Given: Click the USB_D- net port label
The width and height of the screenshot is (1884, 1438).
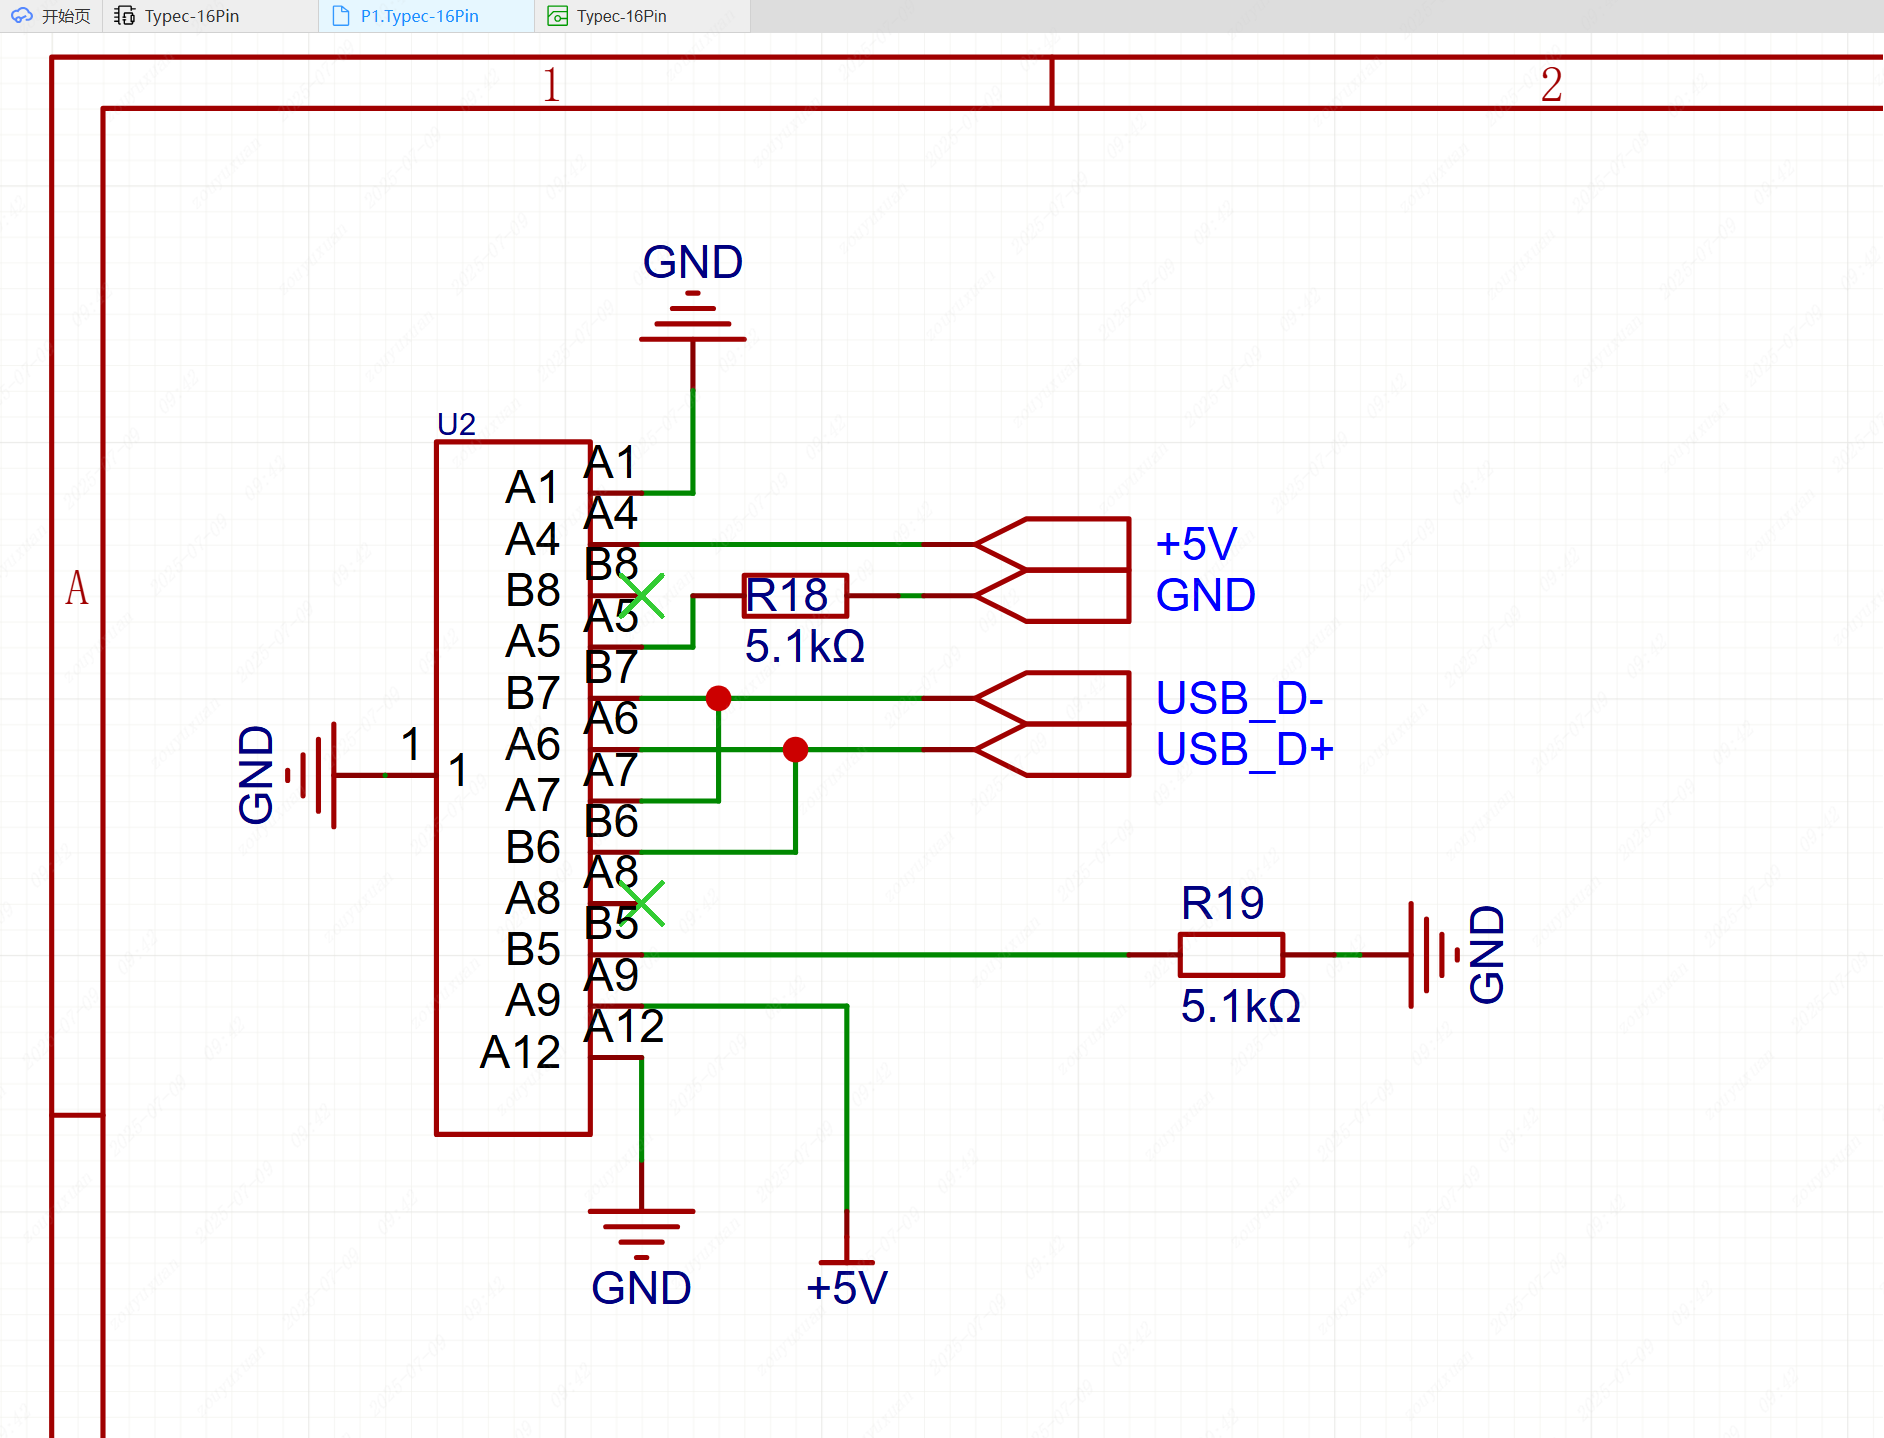Looking at the screenshot, I should 1052,698.
